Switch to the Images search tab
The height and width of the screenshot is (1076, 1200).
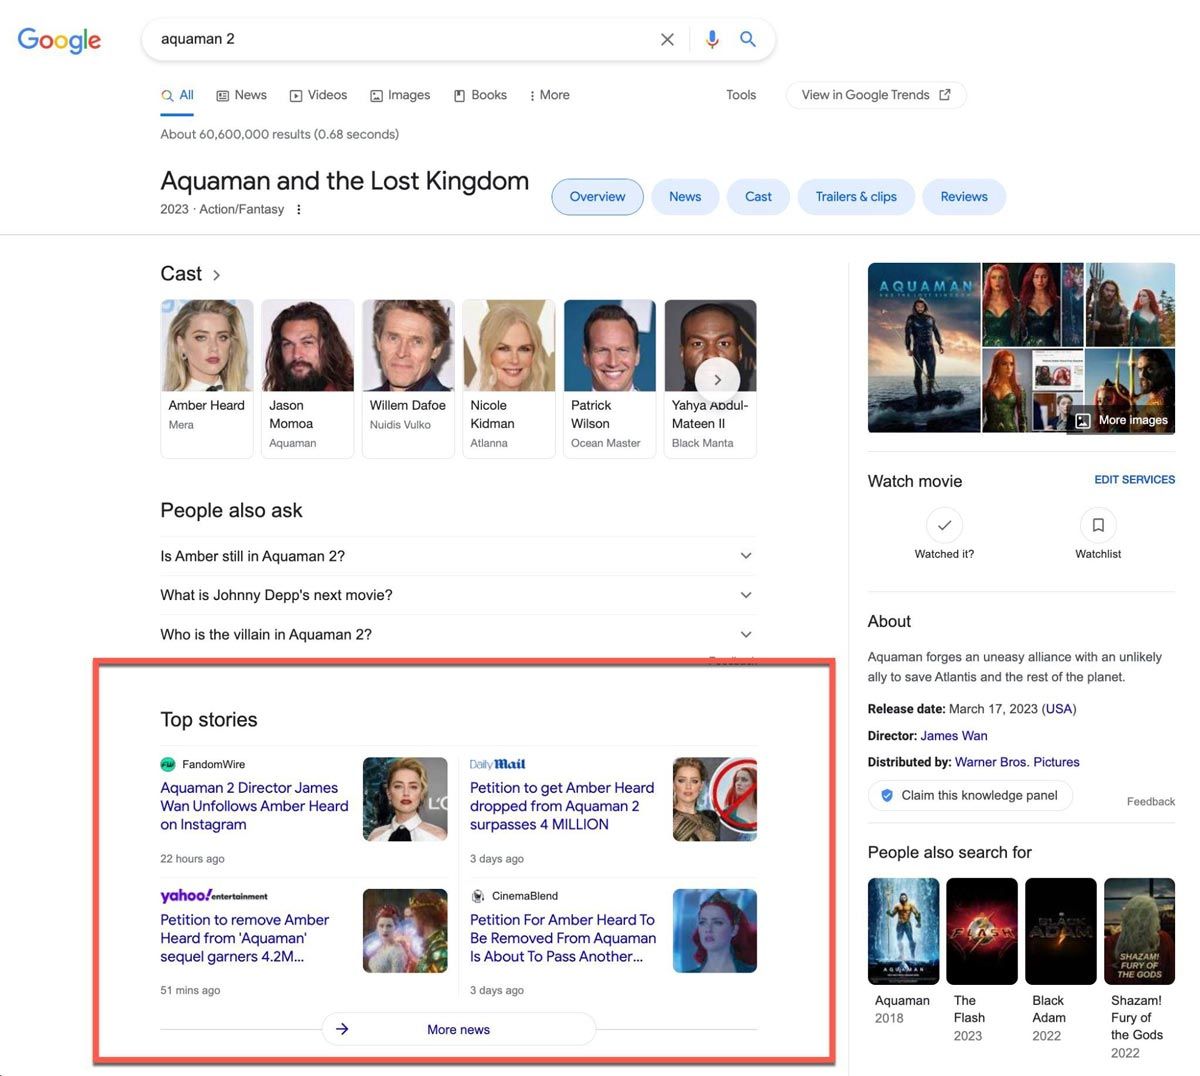coord(400,95)
